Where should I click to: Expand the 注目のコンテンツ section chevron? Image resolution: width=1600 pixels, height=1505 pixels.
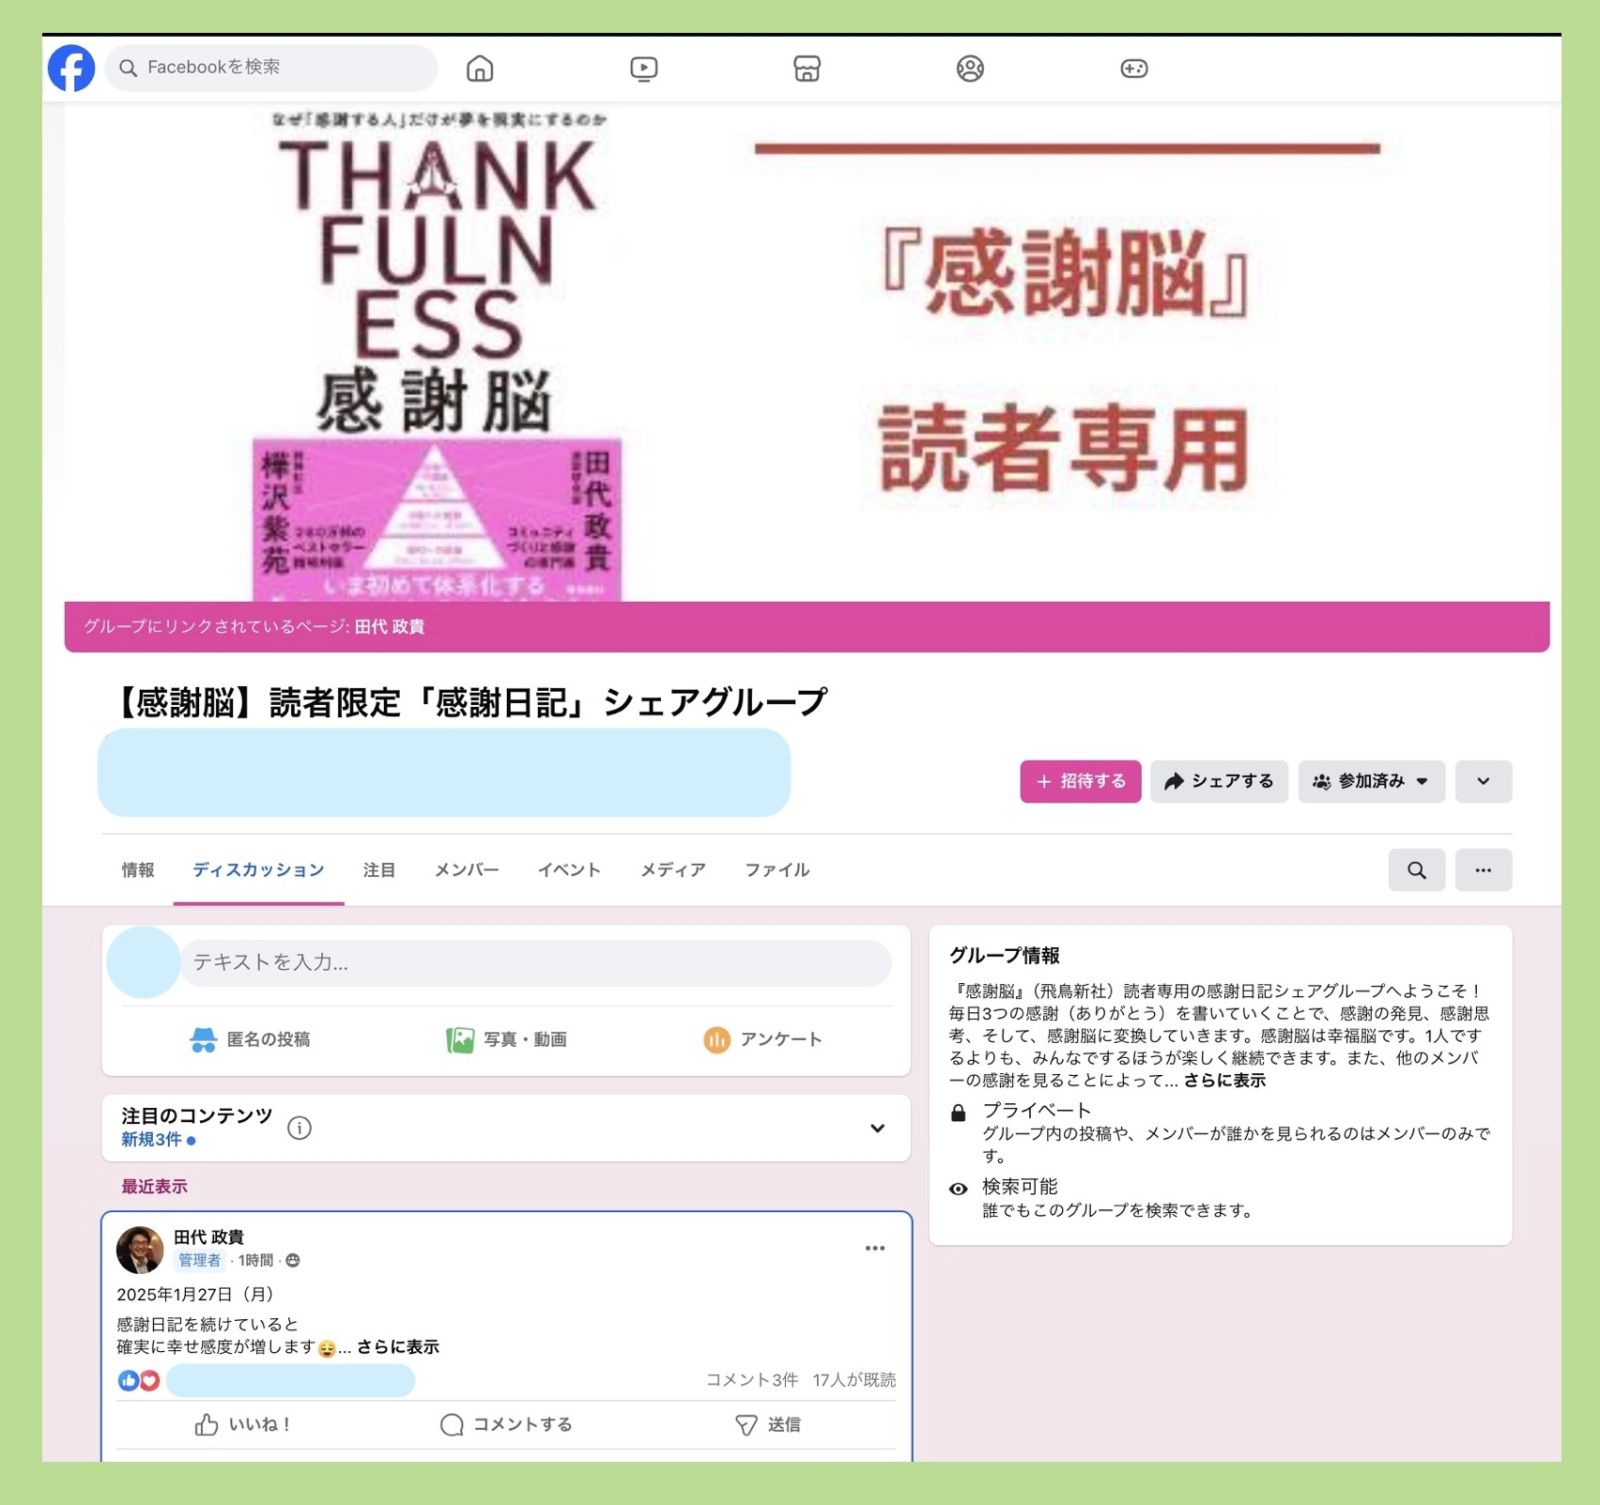[877, 1128]
